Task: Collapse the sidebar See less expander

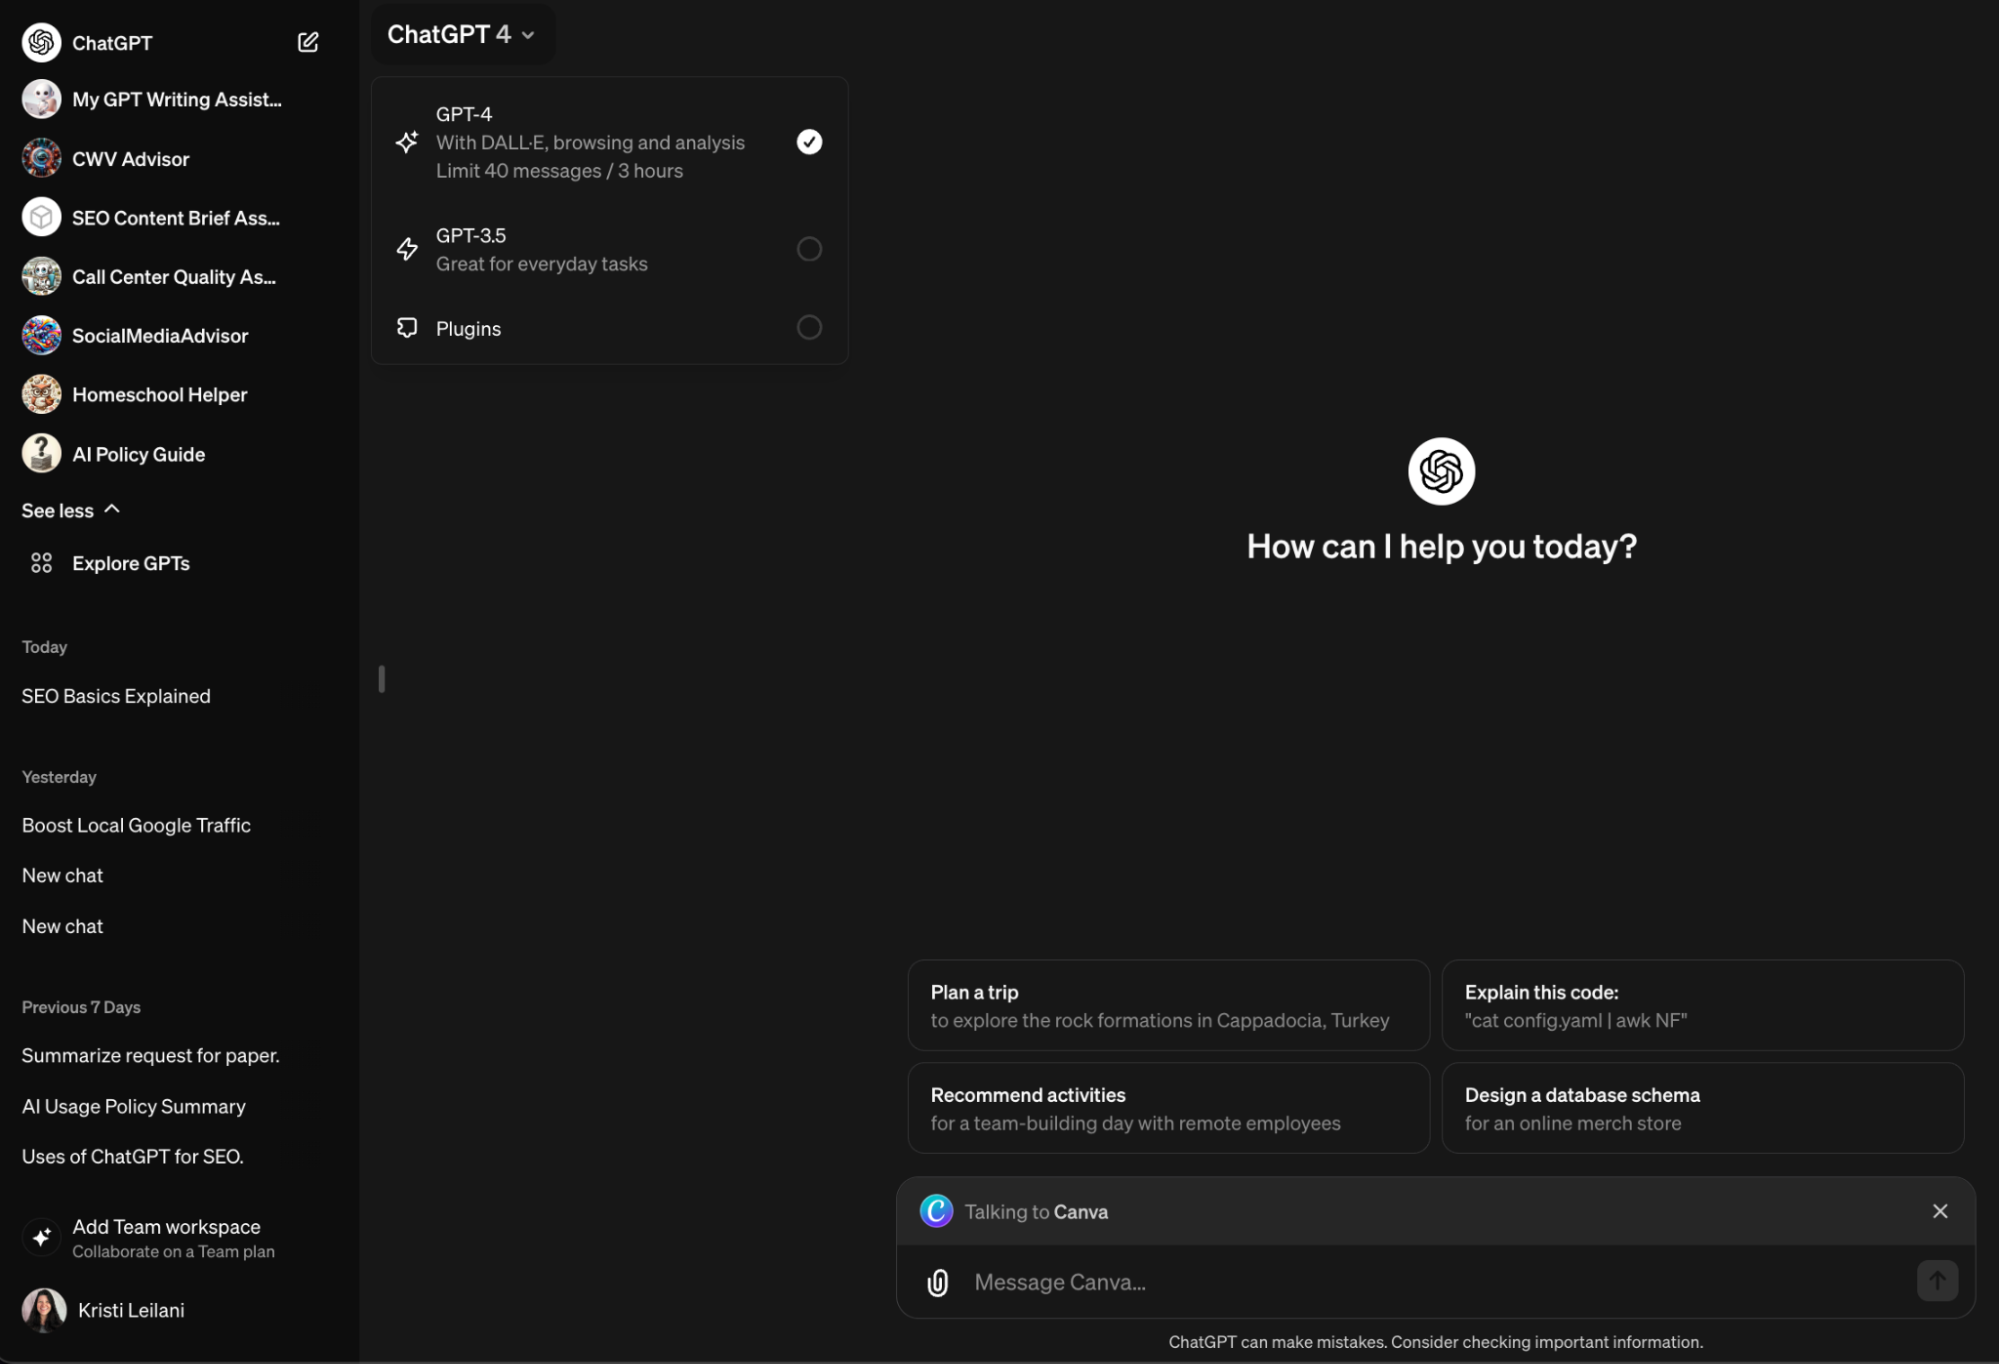Action: coord(71,510)
